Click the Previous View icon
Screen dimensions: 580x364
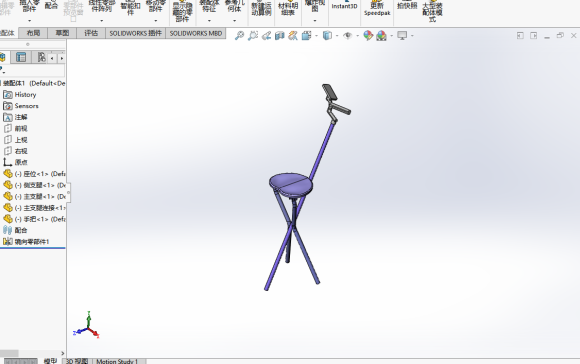pos(266,36)
